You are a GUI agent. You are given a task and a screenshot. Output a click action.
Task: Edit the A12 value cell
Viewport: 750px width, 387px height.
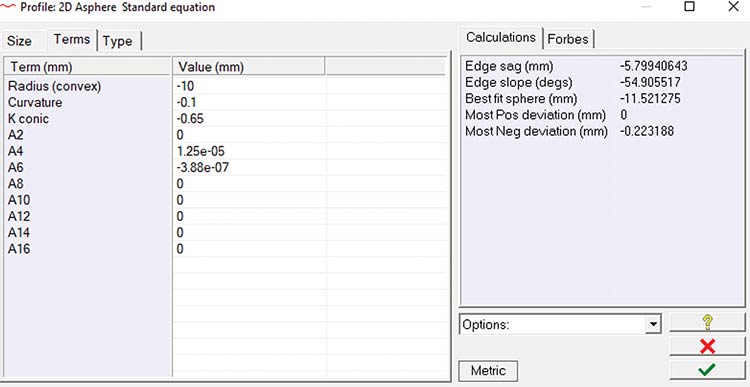click(249, 217)
